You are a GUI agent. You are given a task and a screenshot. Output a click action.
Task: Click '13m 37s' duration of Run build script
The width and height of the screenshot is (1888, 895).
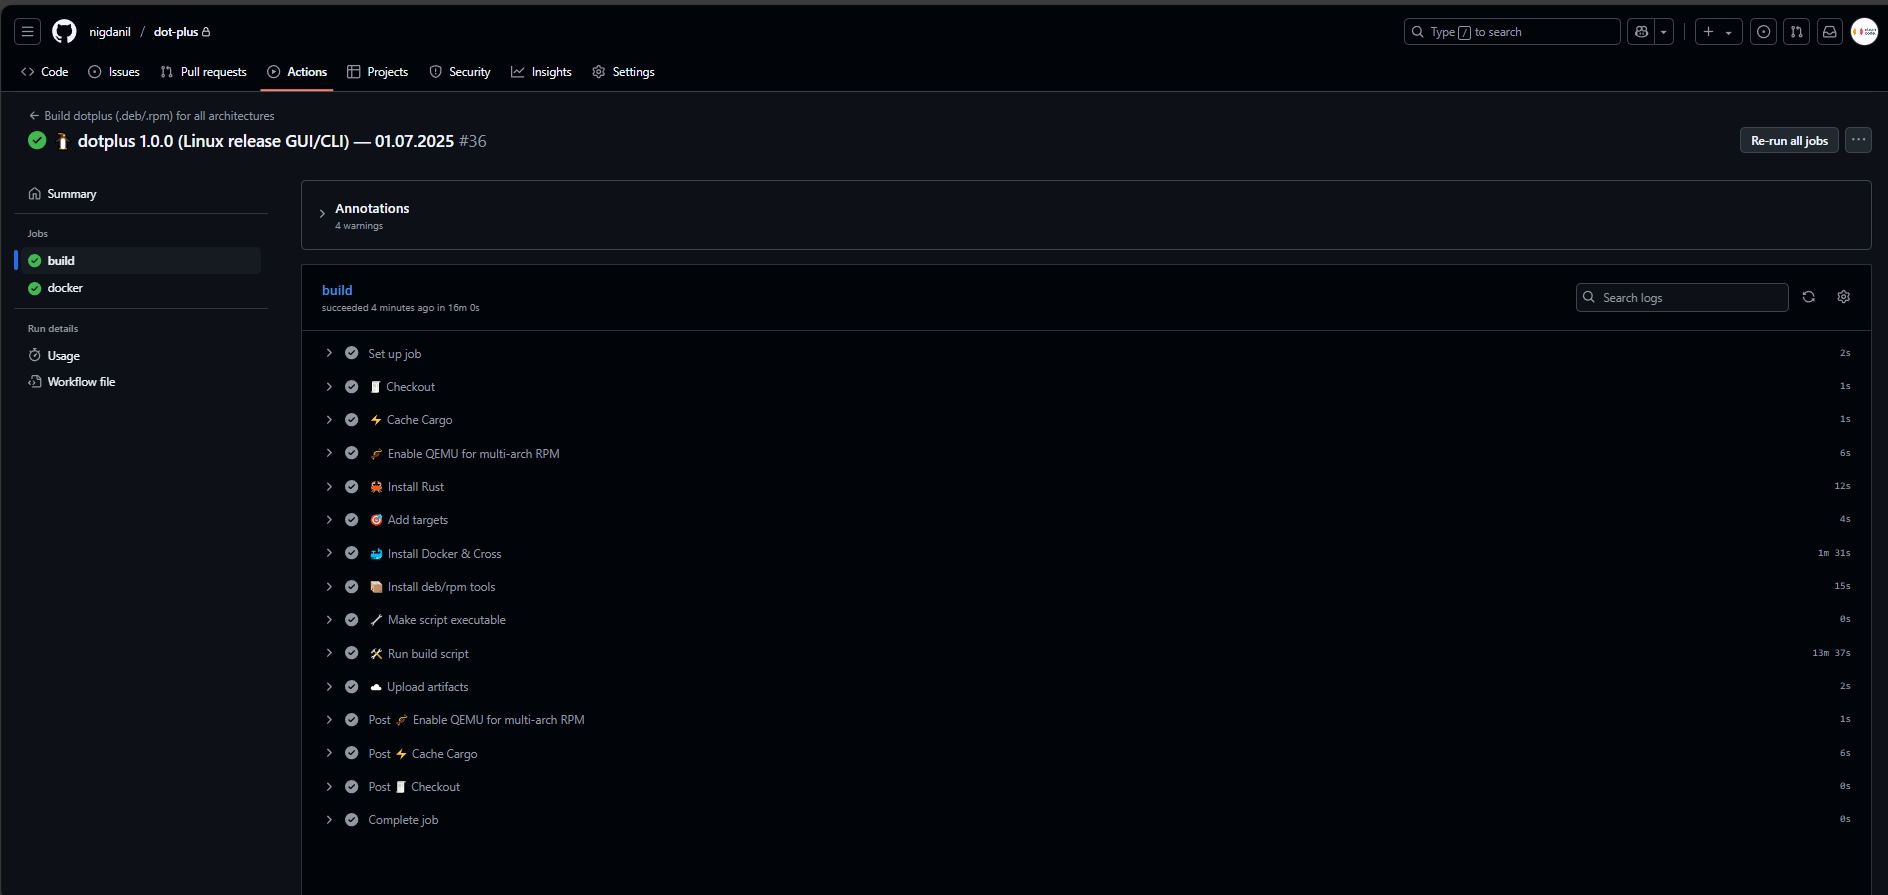pyautogui.click(x=1831, y=653)
